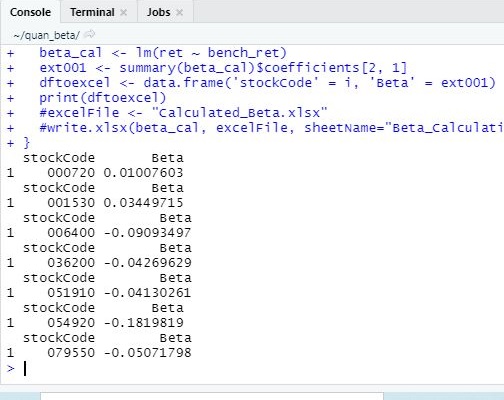The width and height of the screenshot is (504, 400).
Task: Click Beta value 0.01007603
Action: [143, 173]
